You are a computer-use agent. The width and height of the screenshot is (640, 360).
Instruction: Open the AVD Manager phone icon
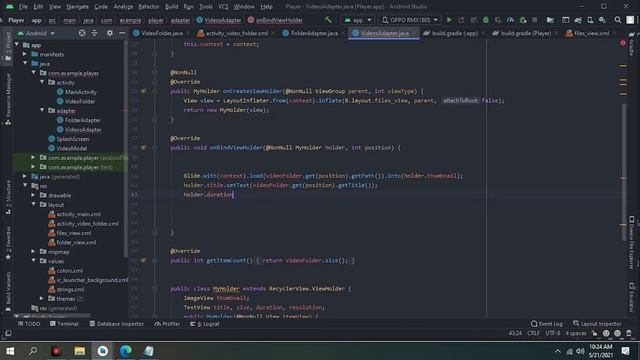click(x=590, y=20)
